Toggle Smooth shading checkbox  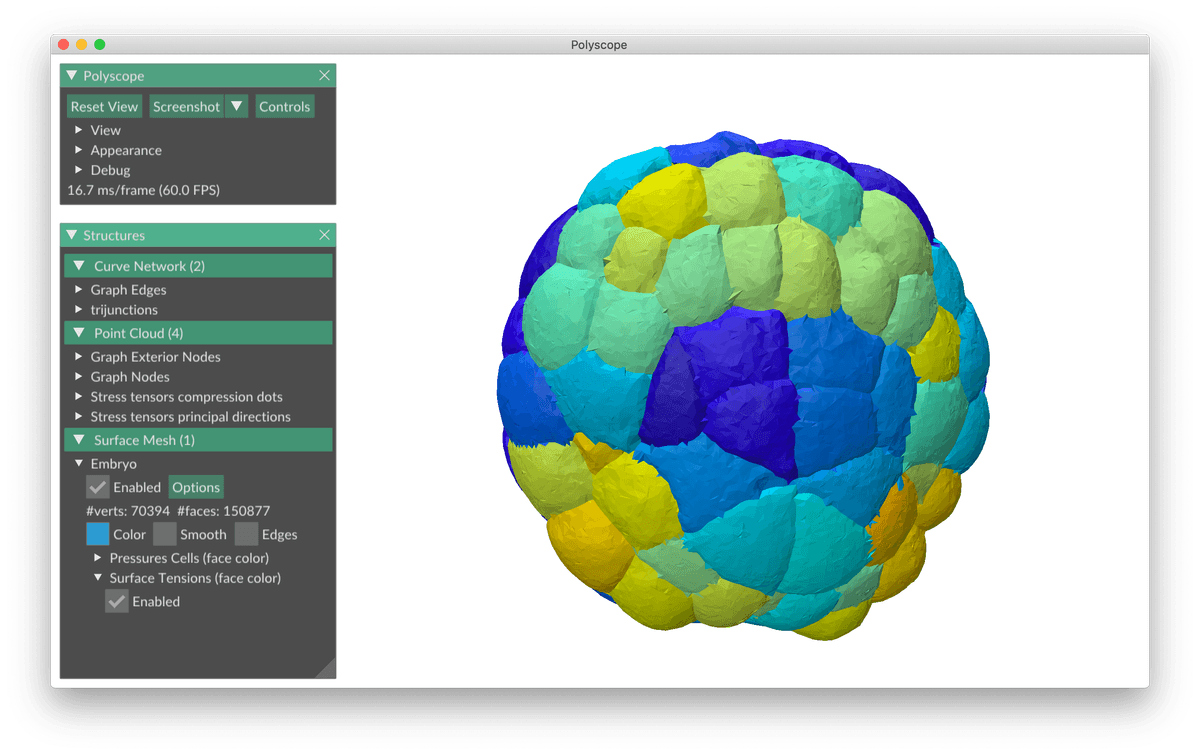[x=165, y=534]
